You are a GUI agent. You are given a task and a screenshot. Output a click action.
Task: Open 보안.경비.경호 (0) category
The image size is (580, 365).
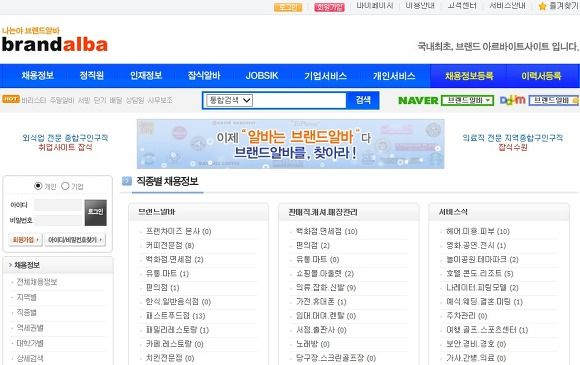coord(476,344)
